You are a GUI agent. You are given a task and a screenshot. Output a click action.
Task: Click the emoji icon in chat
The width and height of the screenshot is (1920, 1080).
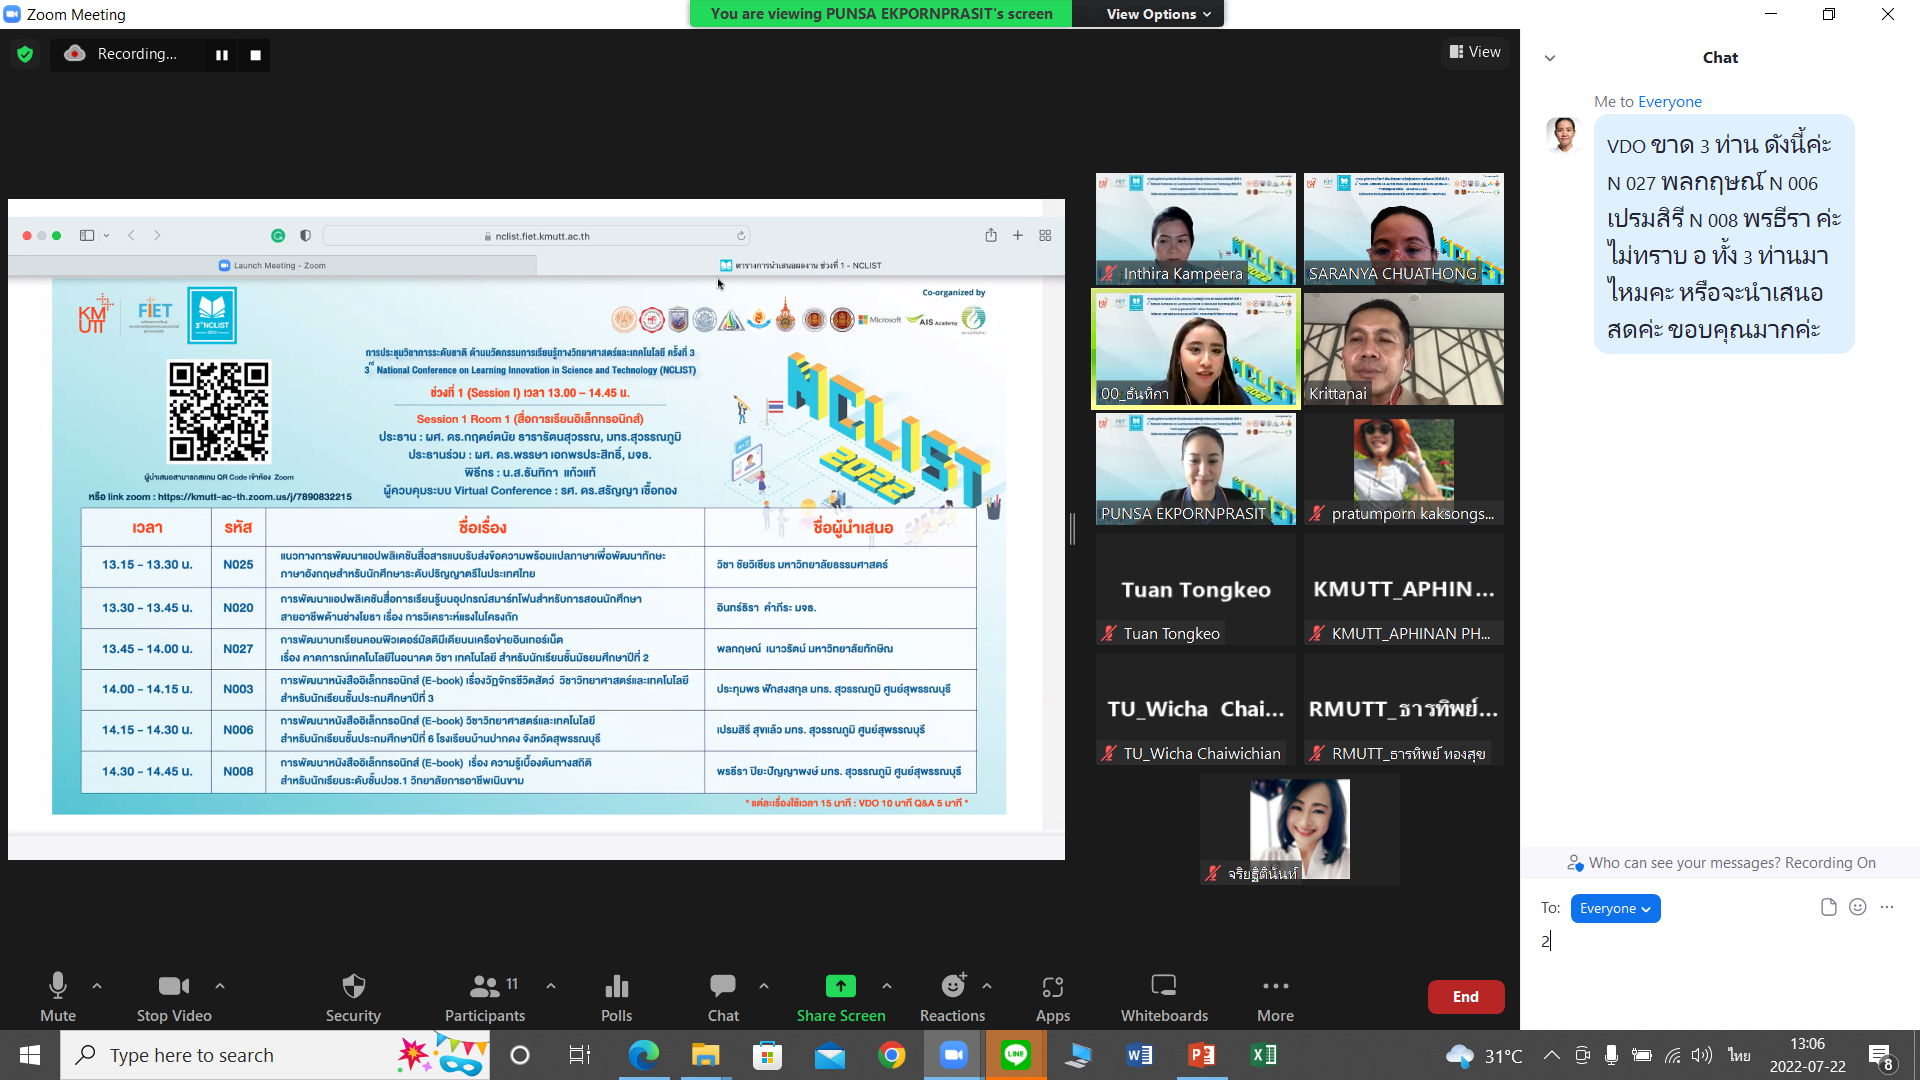coord(1857,907)
